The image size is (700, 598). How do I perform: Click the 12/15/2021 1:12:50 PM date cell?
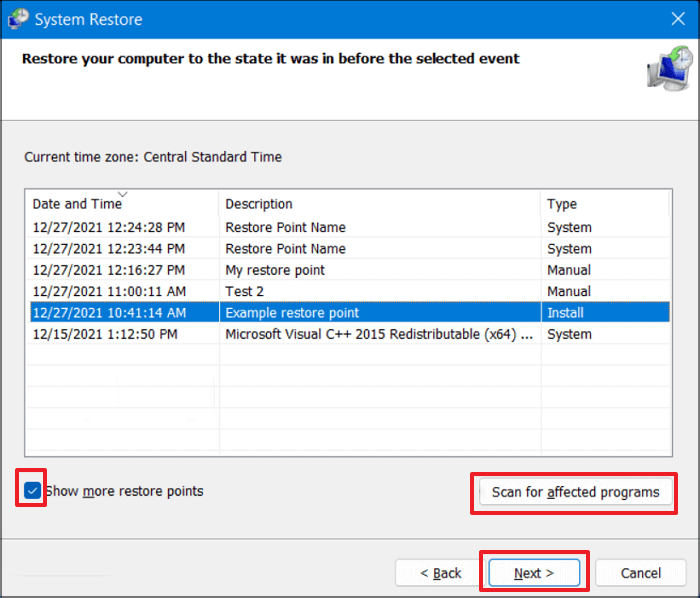(x=105, y=334)
